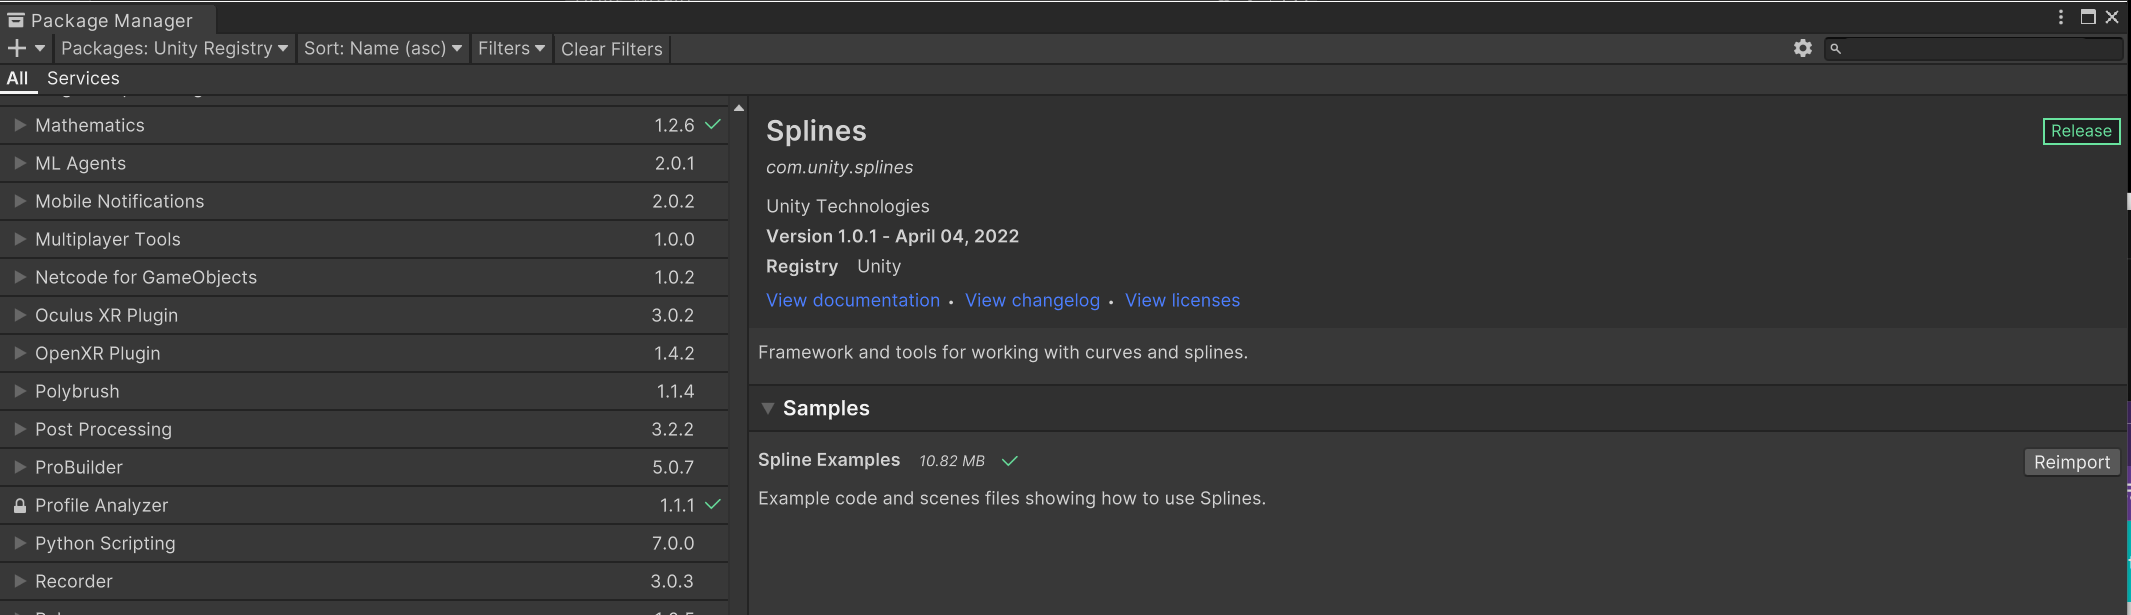Click the Splines package title
Image resolution: width=2131 pixels, height=615 pixels.
(816, 131)
